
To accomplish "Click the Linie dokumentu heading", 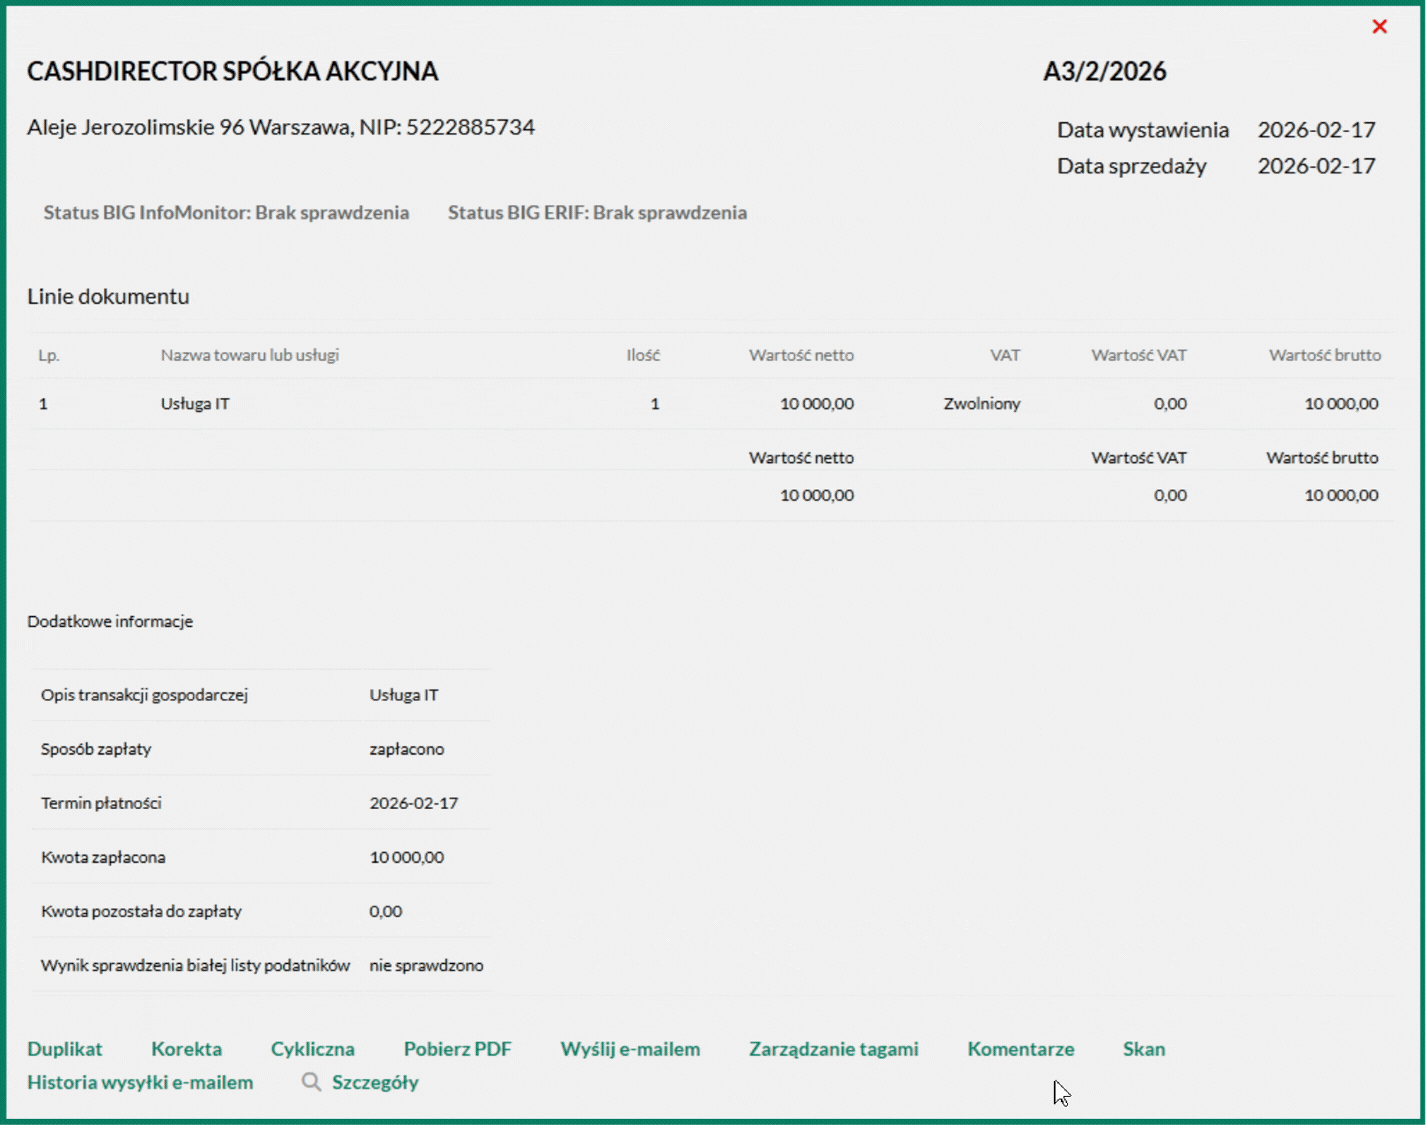I will pos(108,296).
